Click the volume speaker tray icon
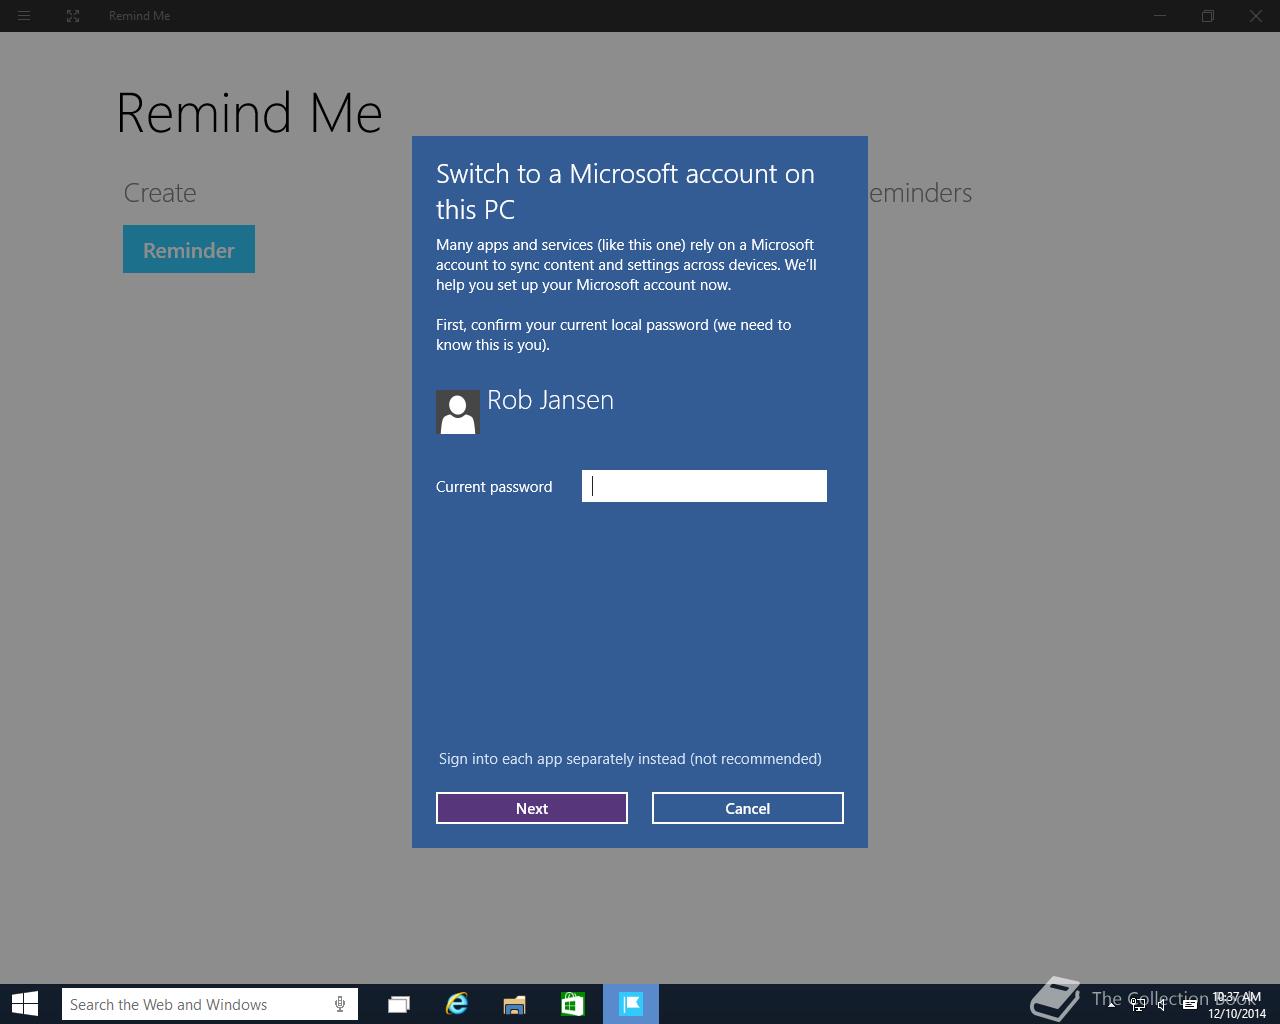 pyautogui.click(x=1162, y=1005)
